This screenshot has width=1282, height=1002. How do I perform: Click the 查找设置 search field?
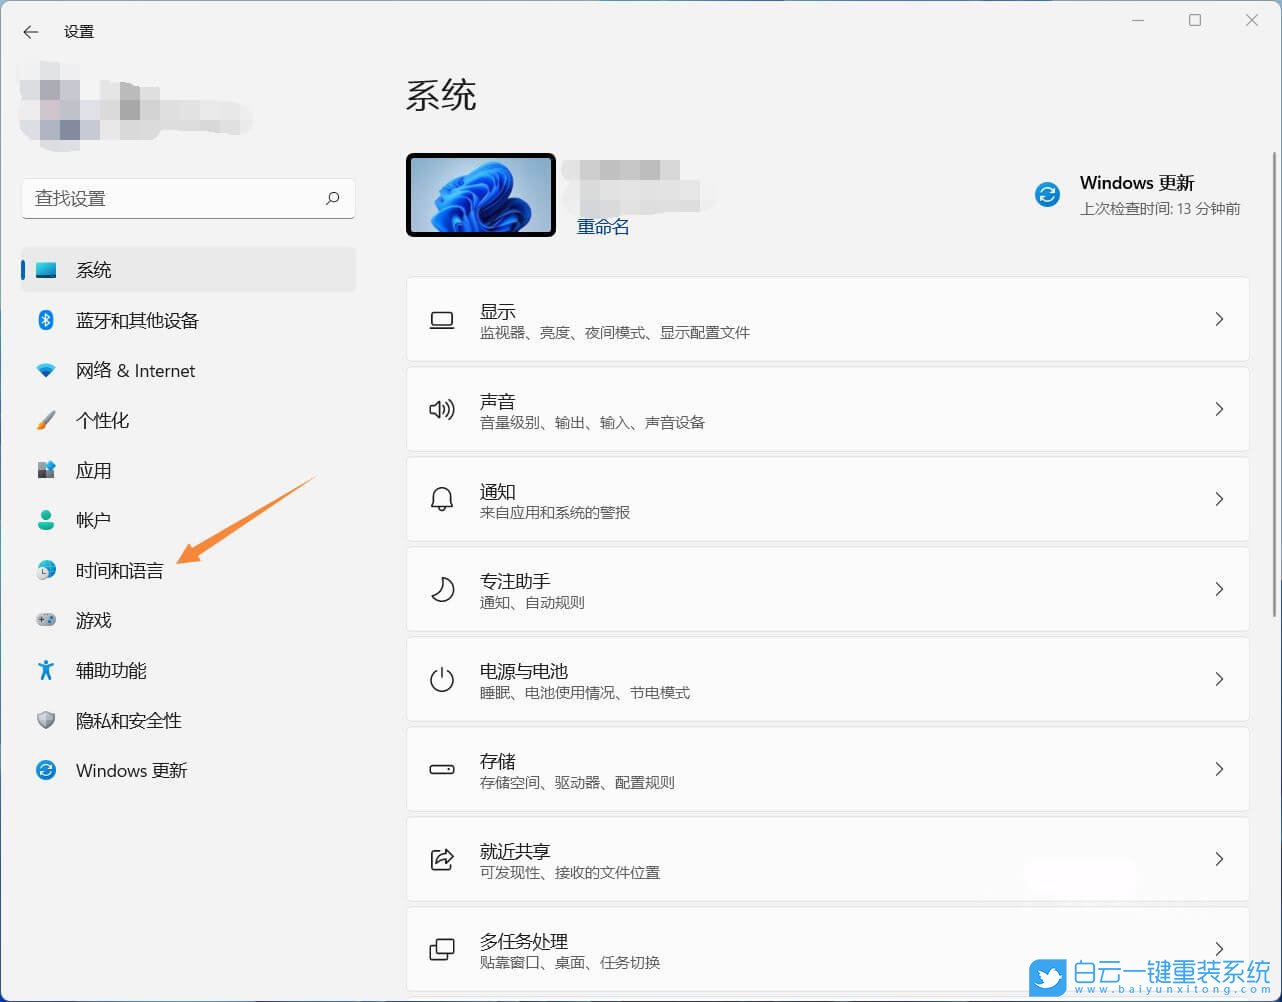click(188, 198)
